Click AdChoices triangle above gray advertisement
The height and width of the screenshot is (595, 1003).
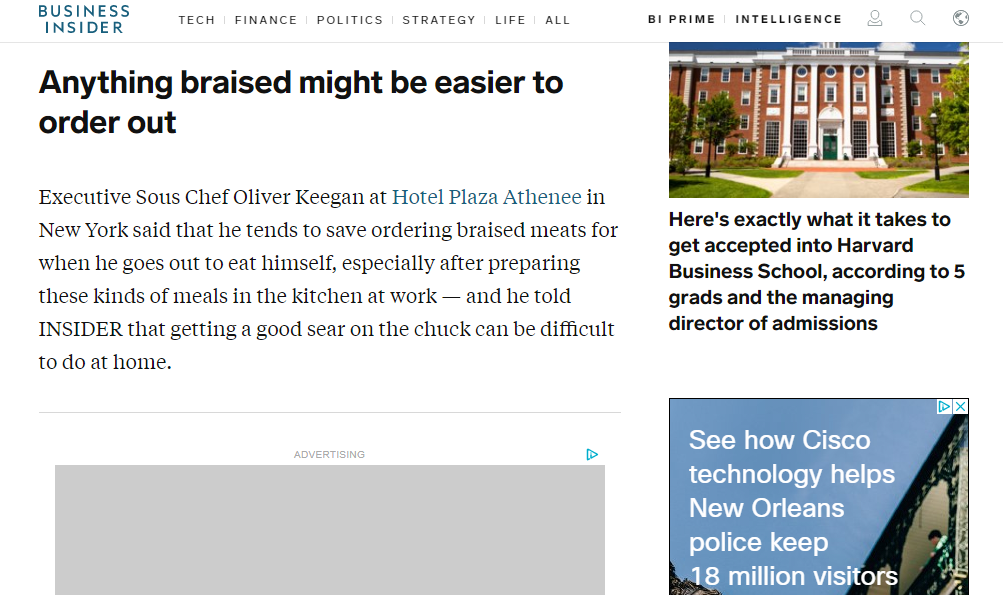point(592,454)
